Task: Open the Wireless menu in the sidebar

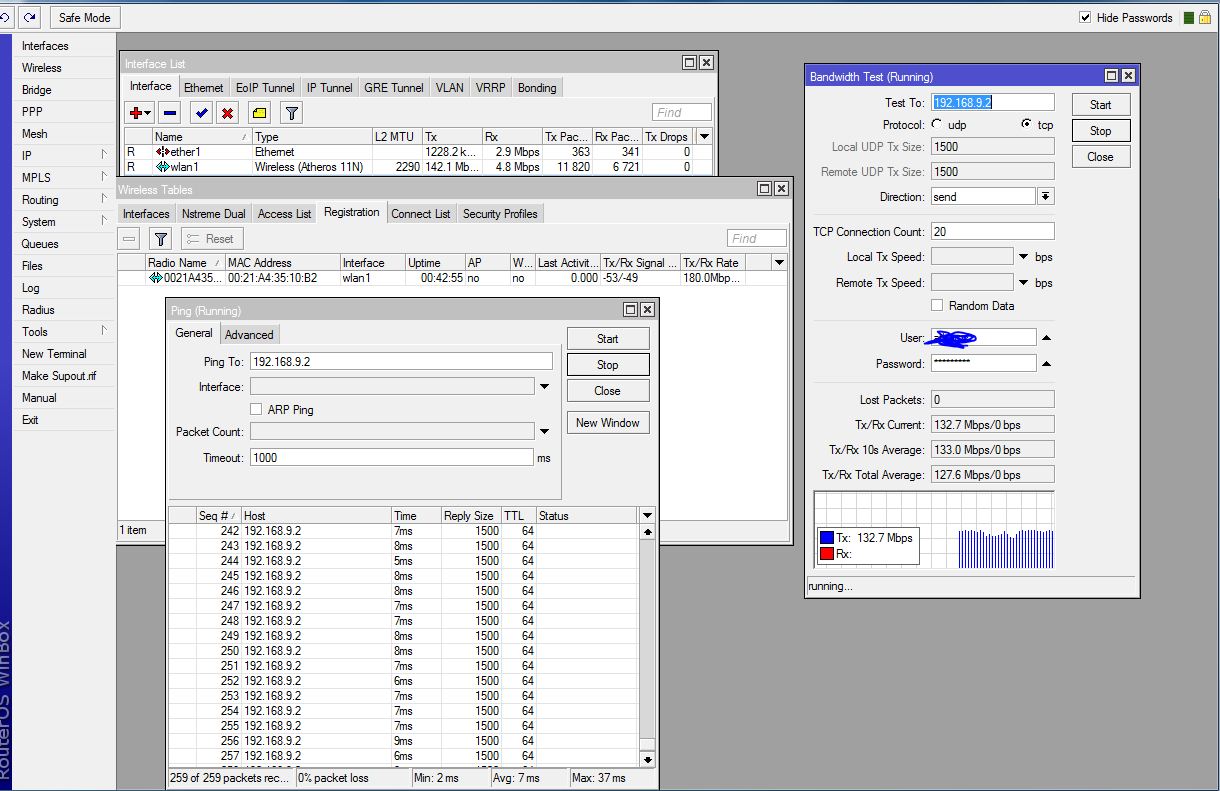Action: click(42, 68)
